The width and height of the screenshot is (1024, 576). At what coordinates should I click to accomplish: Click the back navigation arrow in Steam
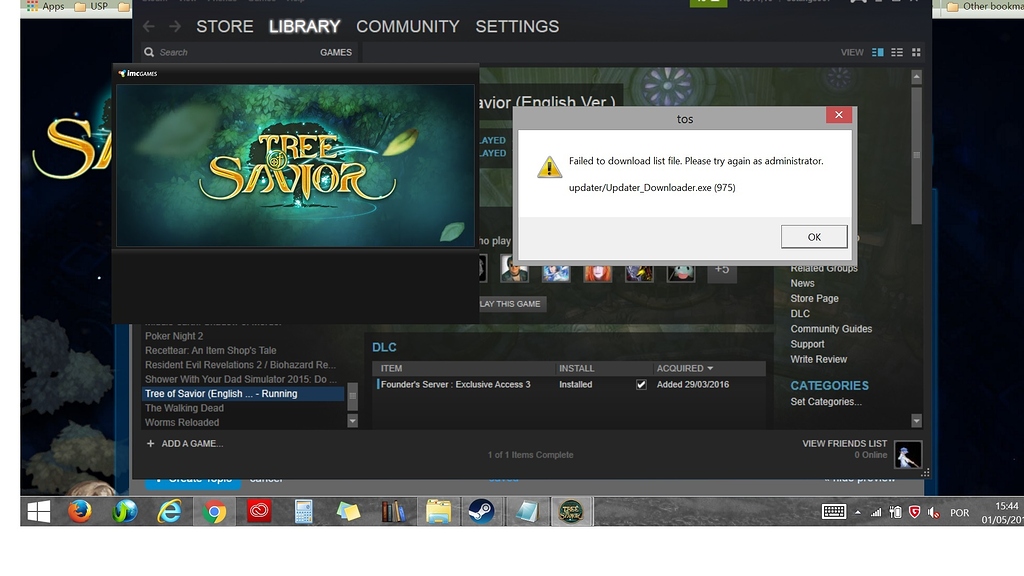pos(149,26)
